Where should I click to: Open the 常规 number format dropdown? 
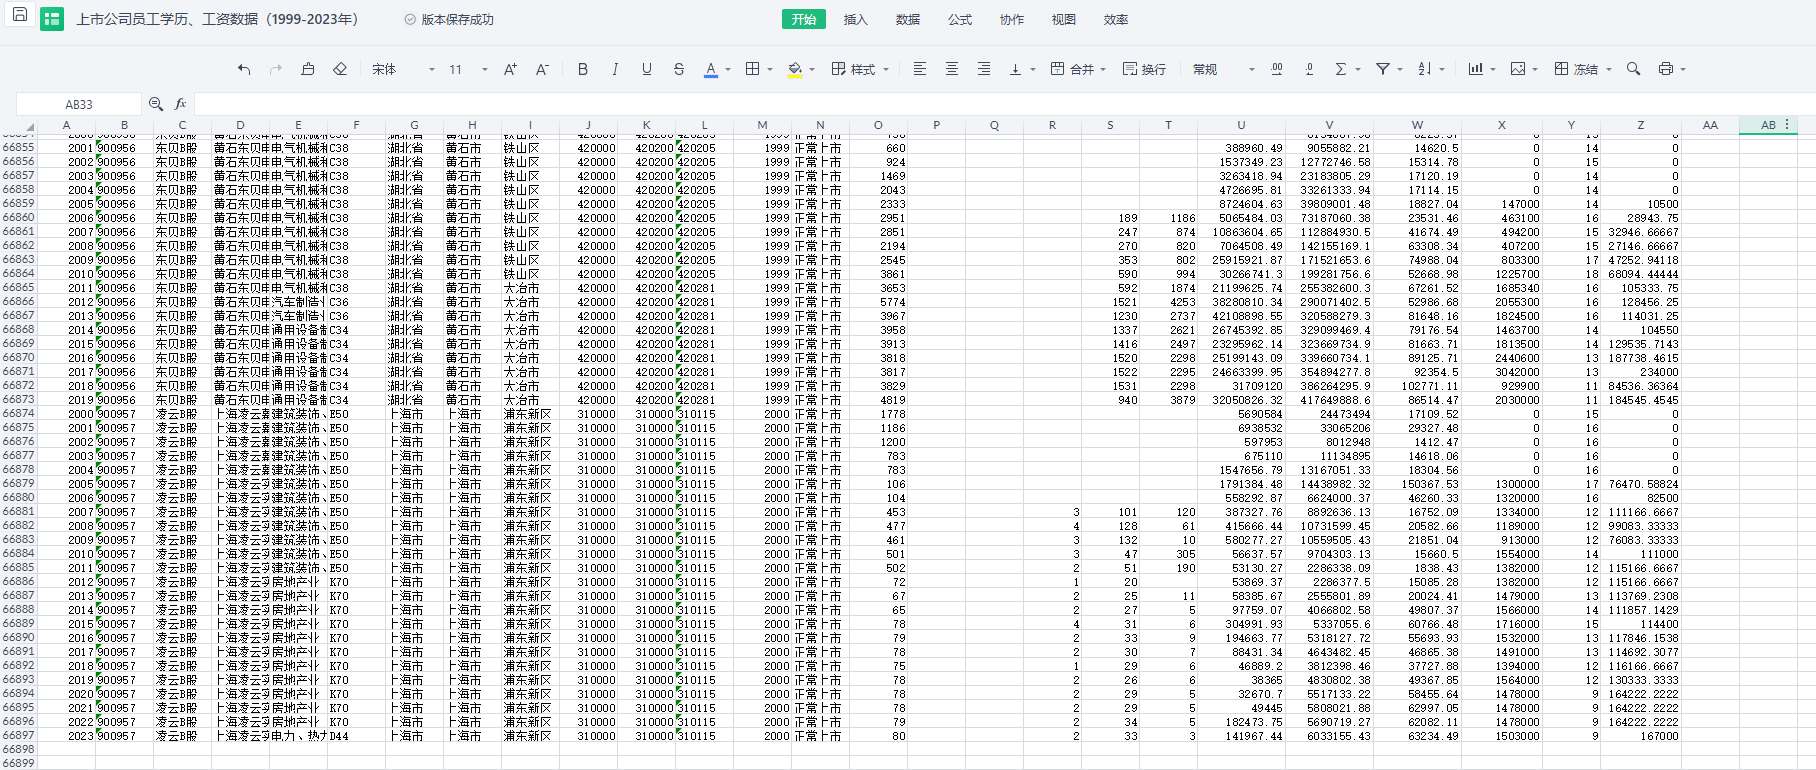pos(1223,69)
